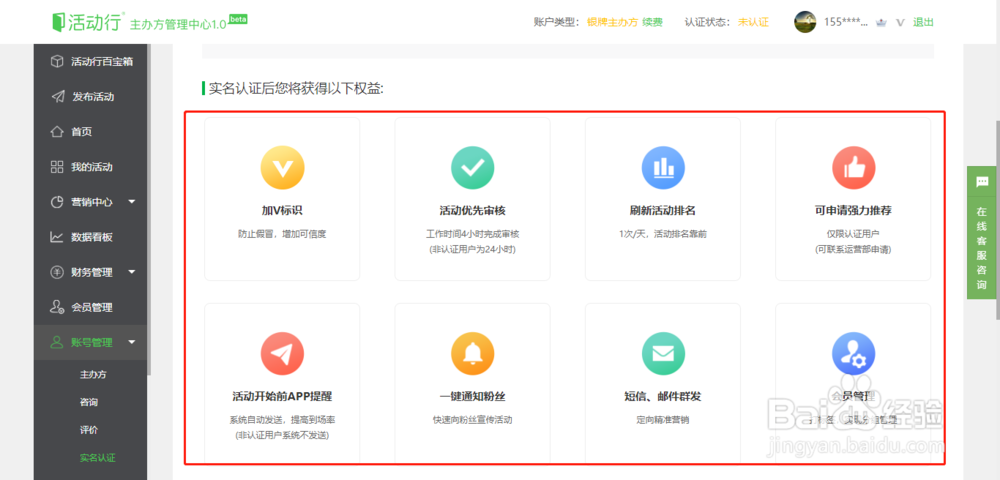Click the green envelope 短信、邮件群发 icon

point(663,354)
